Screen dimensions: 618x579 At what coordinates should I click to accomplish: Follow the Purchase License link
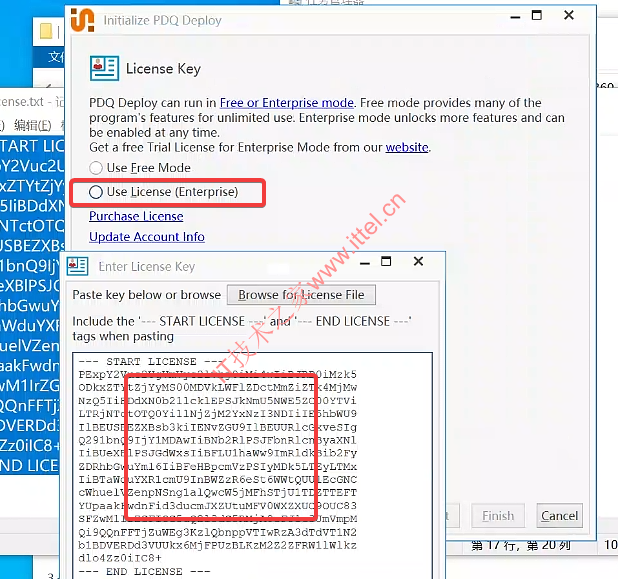coord(136,216)
